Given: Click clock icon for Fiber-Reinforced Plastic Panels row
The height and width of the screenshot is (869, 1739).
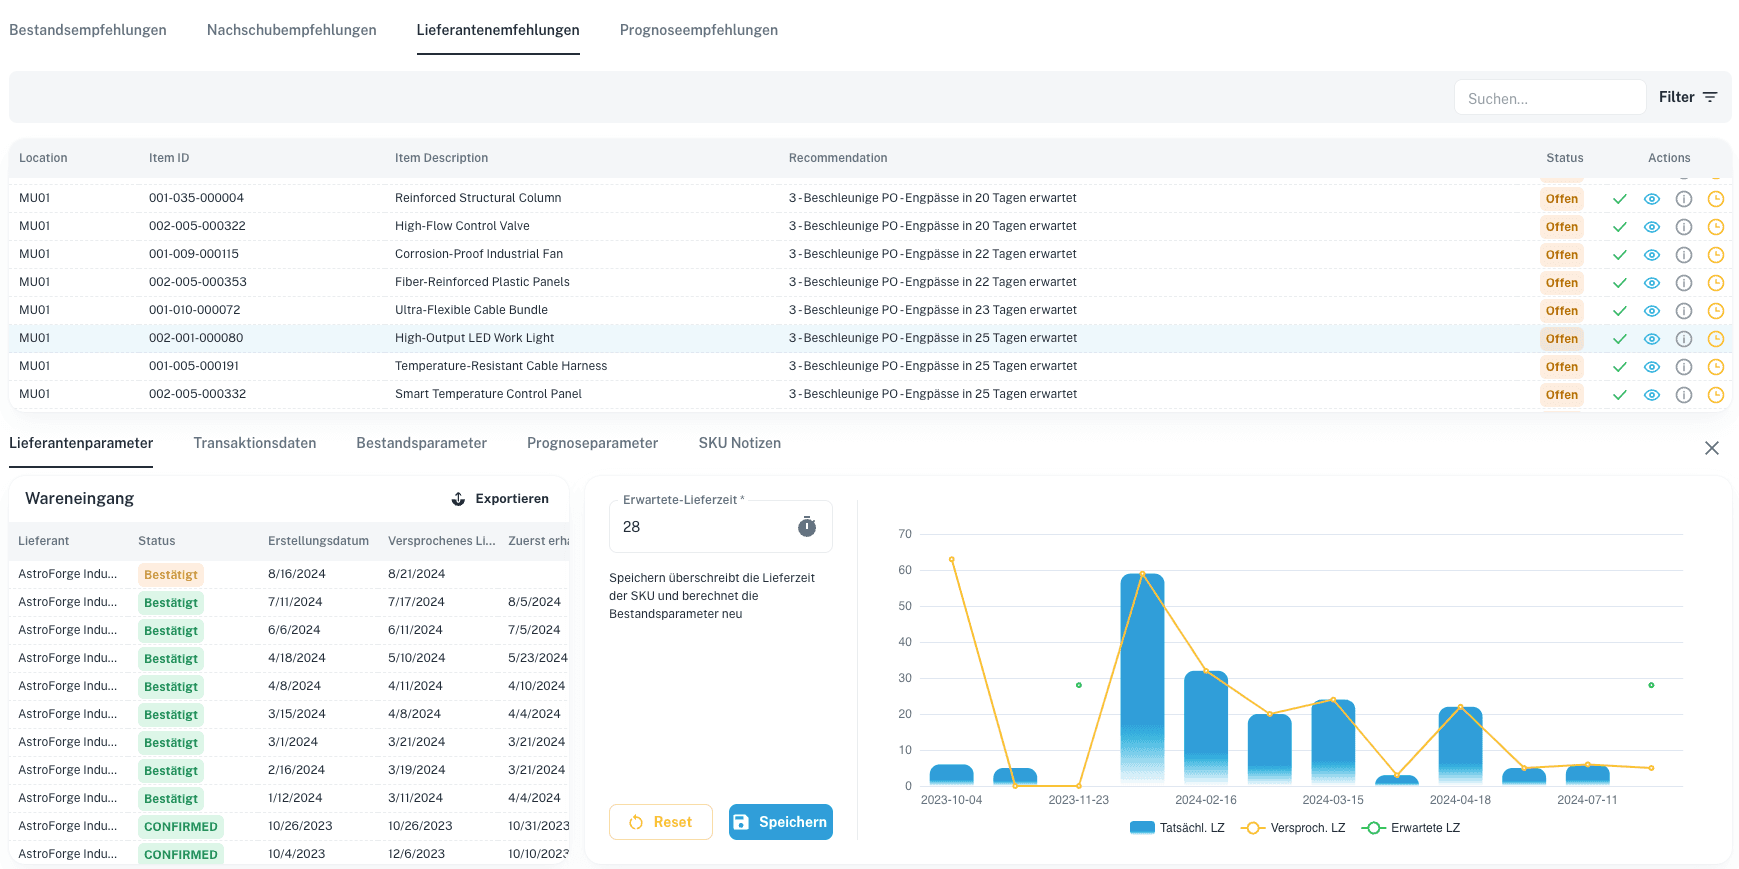Looking at the screenshot, I should (x=1715, y=283).
